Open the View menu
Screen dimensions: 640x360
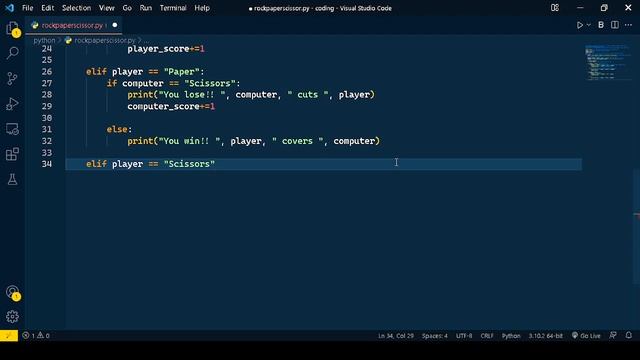(107, 8)
